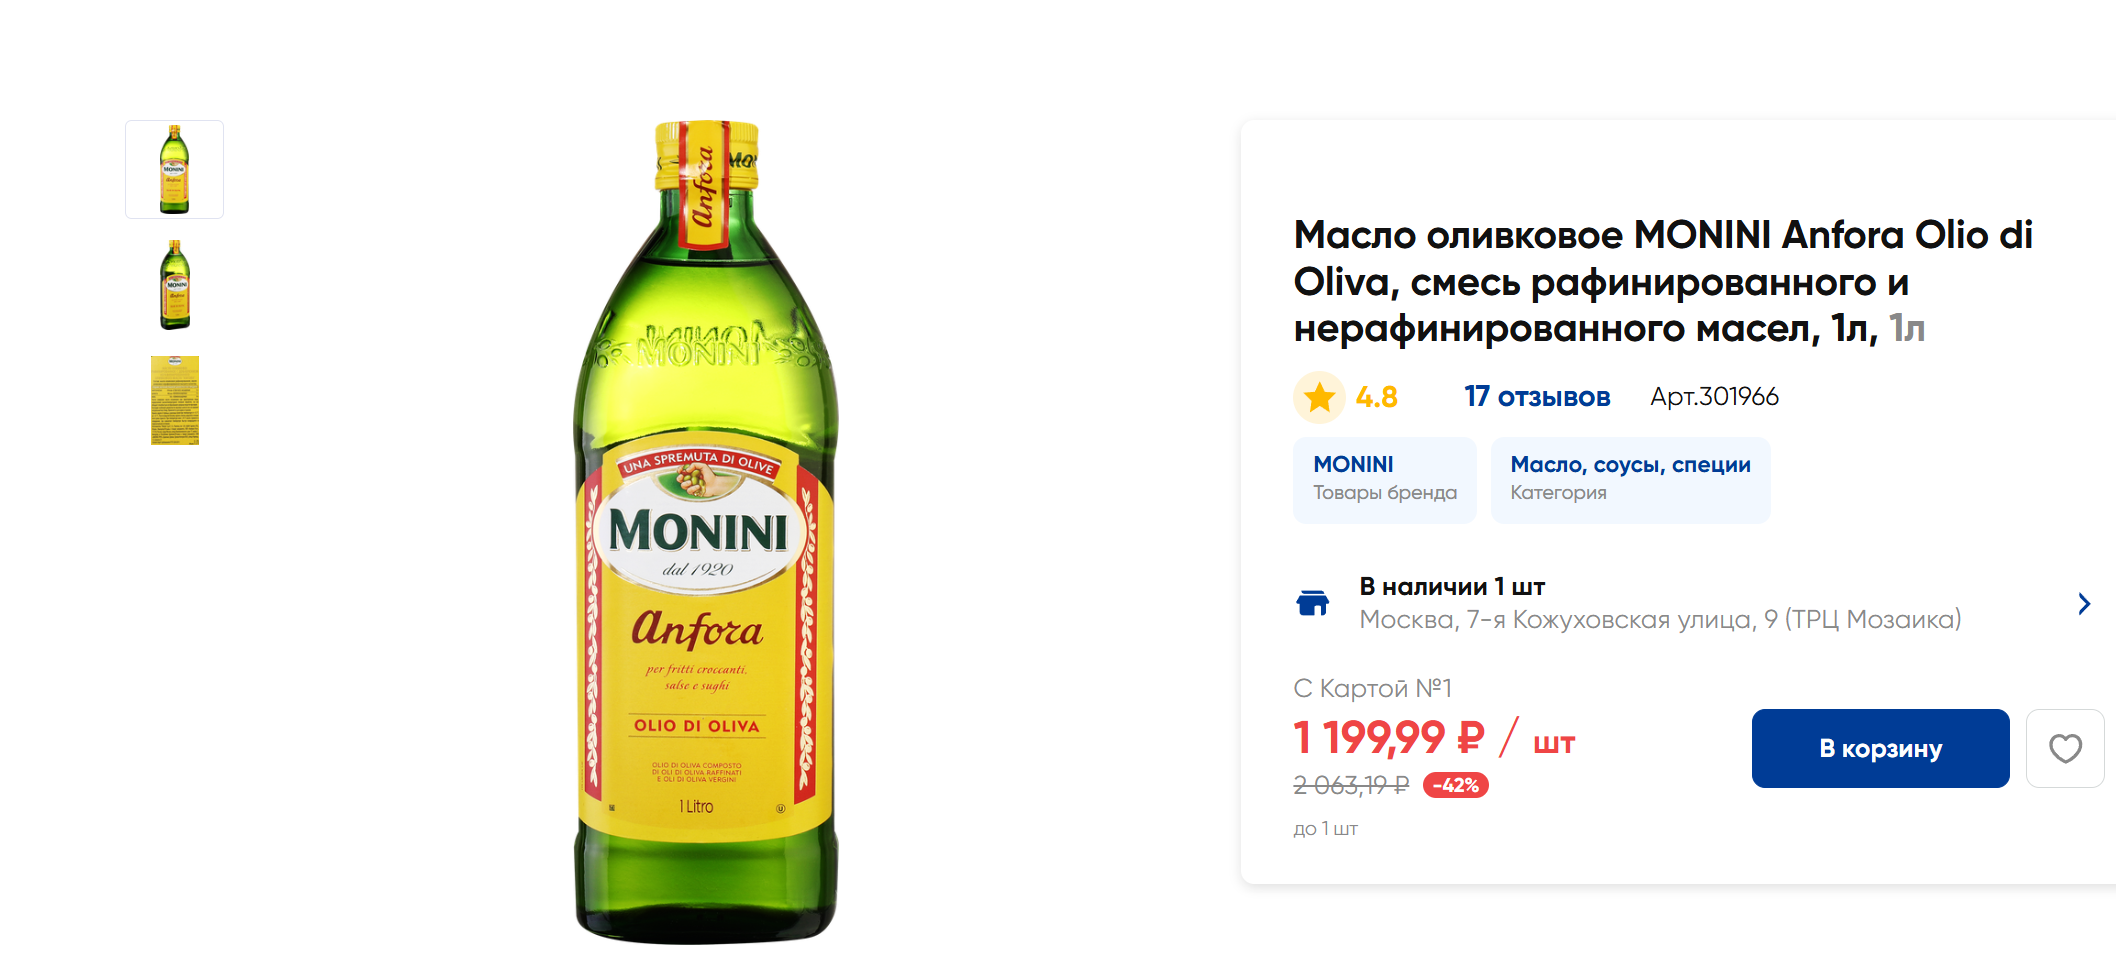Click the article number Арт.301966

(1714, 397)
